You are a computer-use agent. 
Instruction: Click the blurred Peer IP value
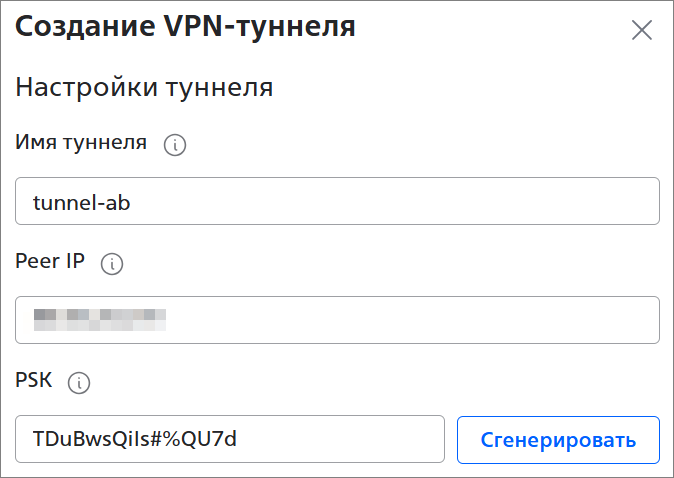click(99, 320)
